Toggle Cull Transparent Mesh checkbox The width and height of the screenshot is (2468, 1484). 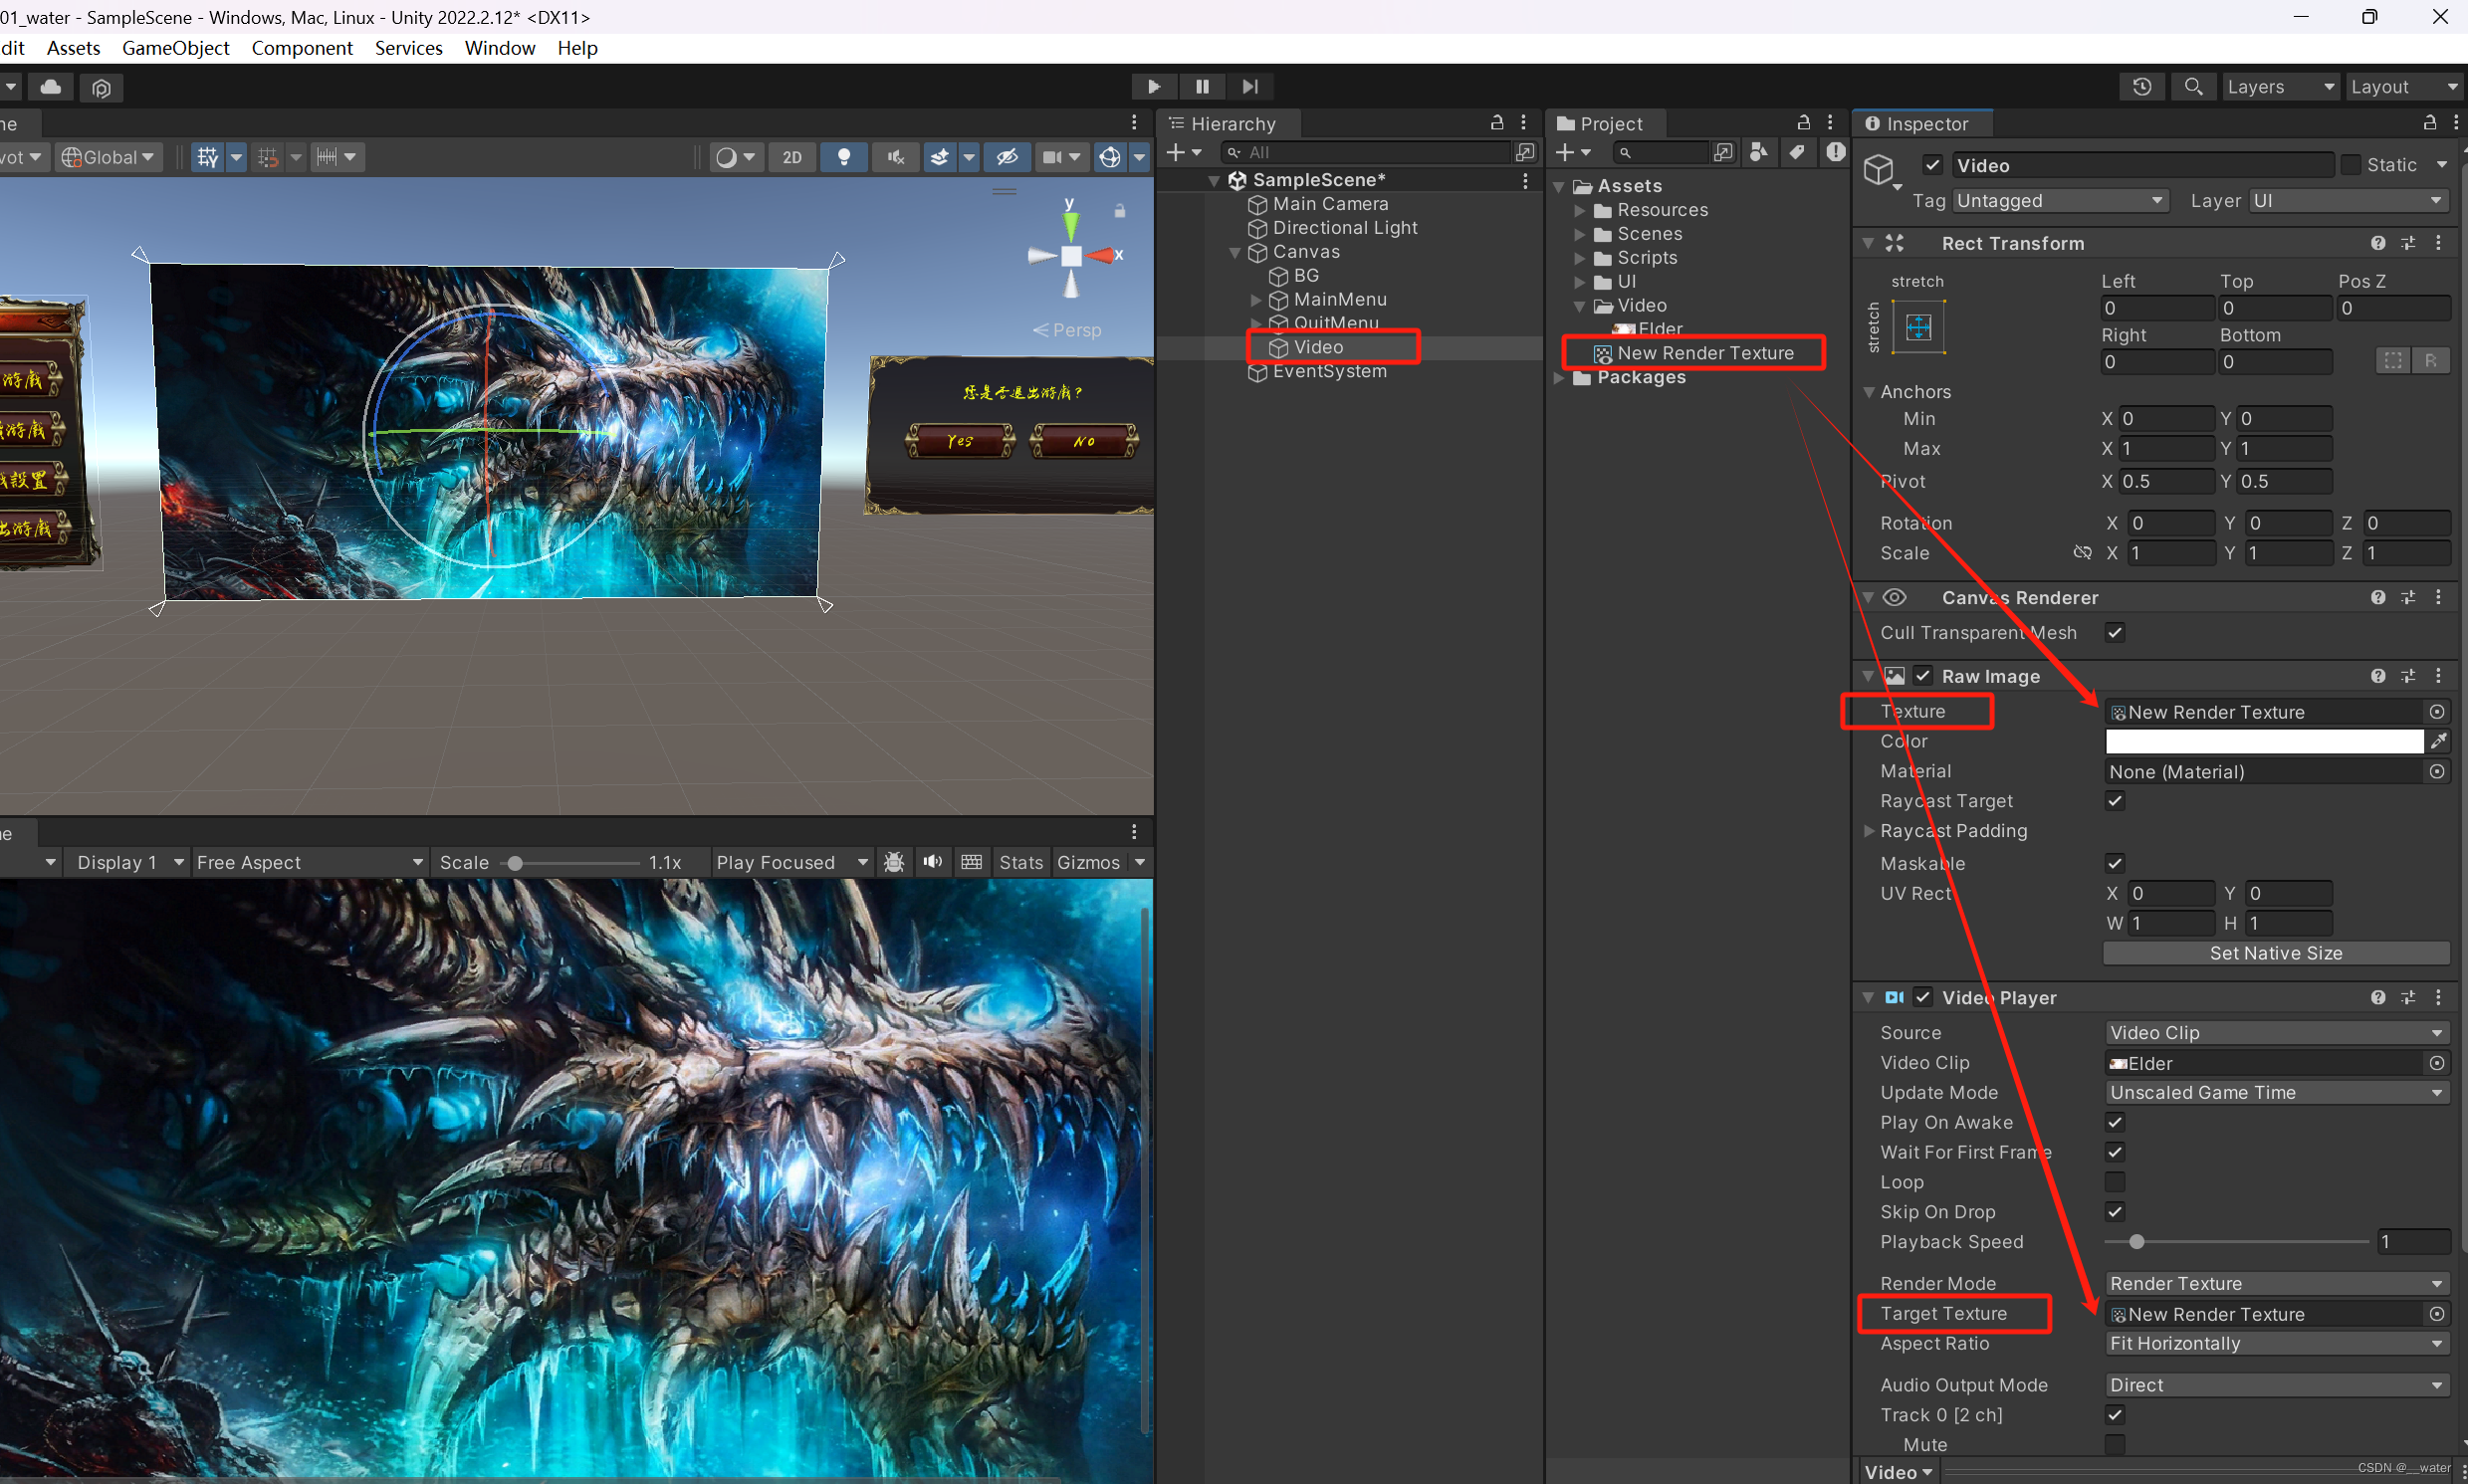pyautogui.click(x=2115, y=632)
